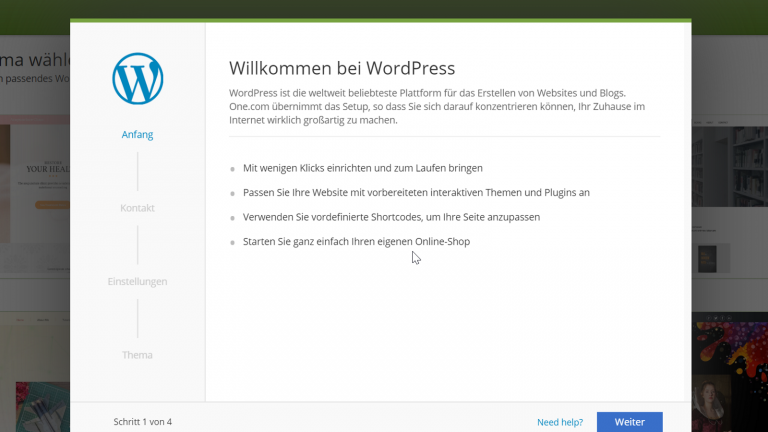Click bullet dot beside 'Mit wenigen Klicks'
This screenshot has height=432, width=768.
pyautogui.click(x=233, y=169)
